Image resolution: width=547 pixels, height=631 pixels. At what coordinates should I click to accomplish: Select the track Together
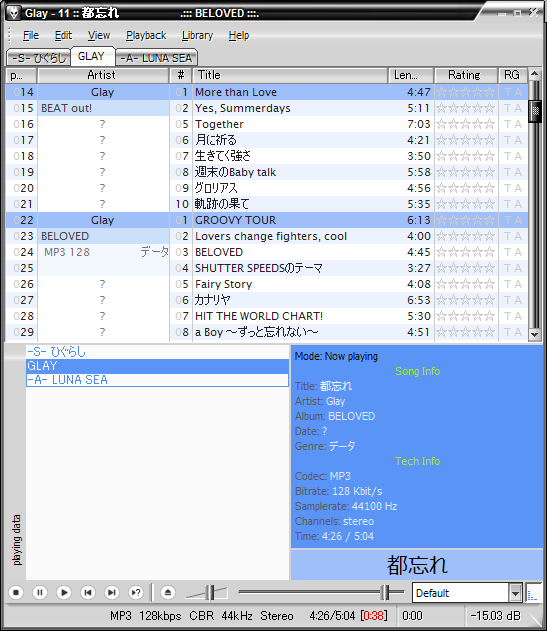click(x=219, y=124)
